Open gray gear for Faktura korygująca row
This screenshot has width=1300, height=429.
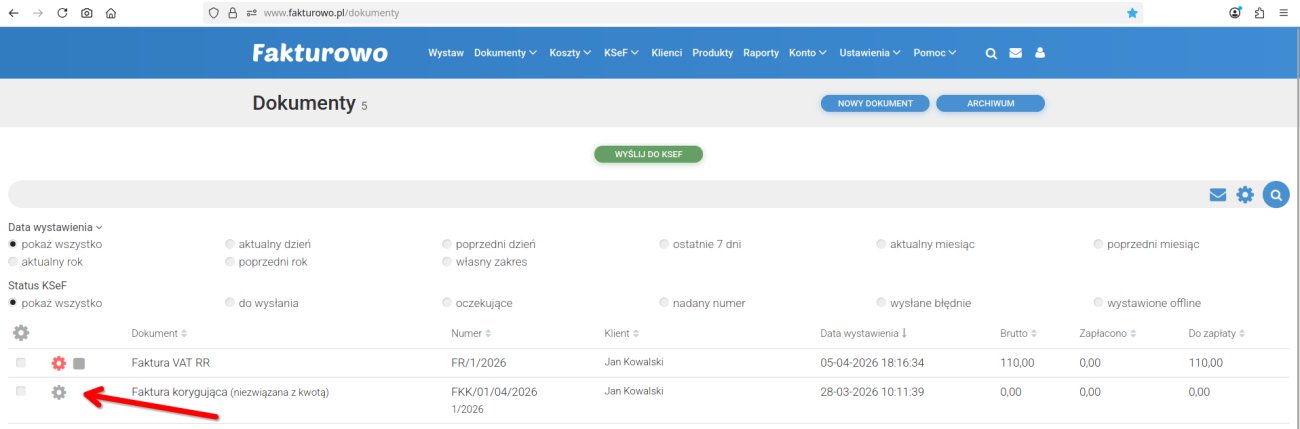[59, 393]
